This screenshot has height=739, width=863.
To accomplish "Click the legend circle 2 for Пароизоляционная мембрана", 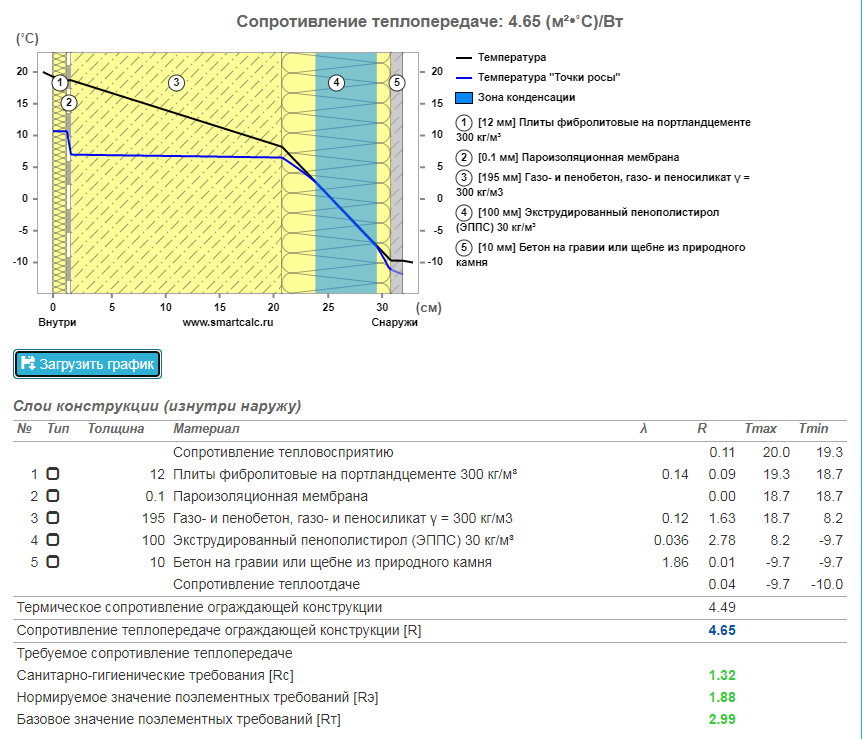I will coord(464,158).
